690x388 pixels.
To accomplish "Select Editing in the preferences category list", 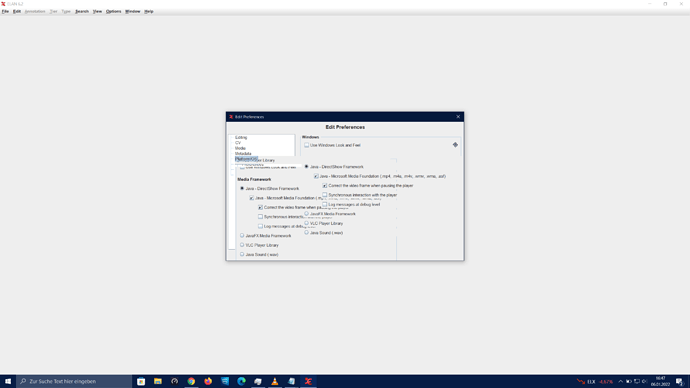I will click(x=241, y=137).
